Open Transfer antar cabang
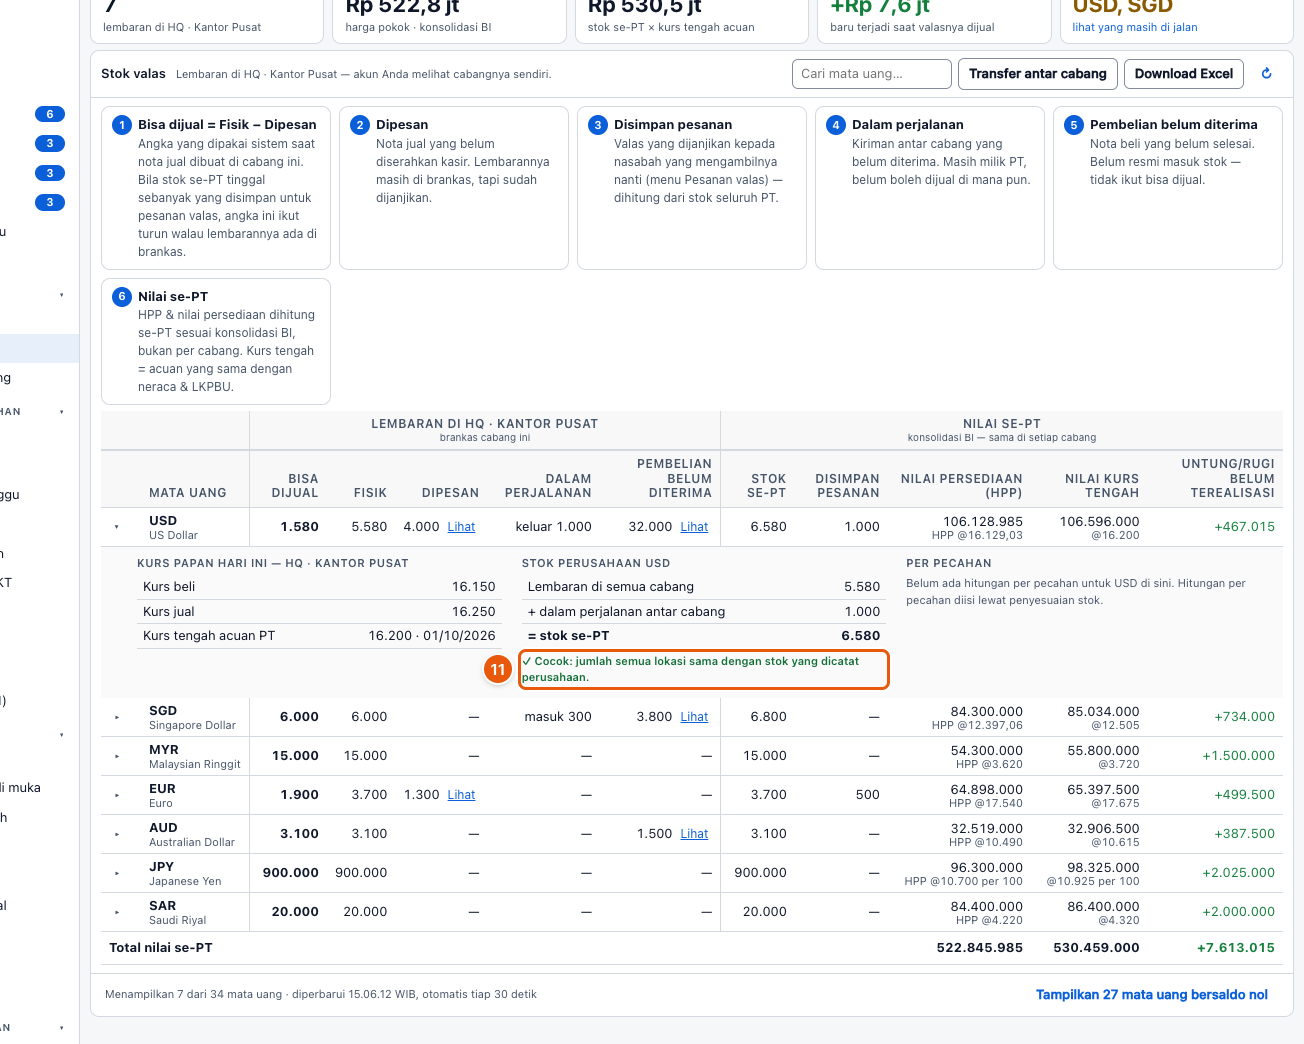1304x1044 pixels. click(1037, 74)
